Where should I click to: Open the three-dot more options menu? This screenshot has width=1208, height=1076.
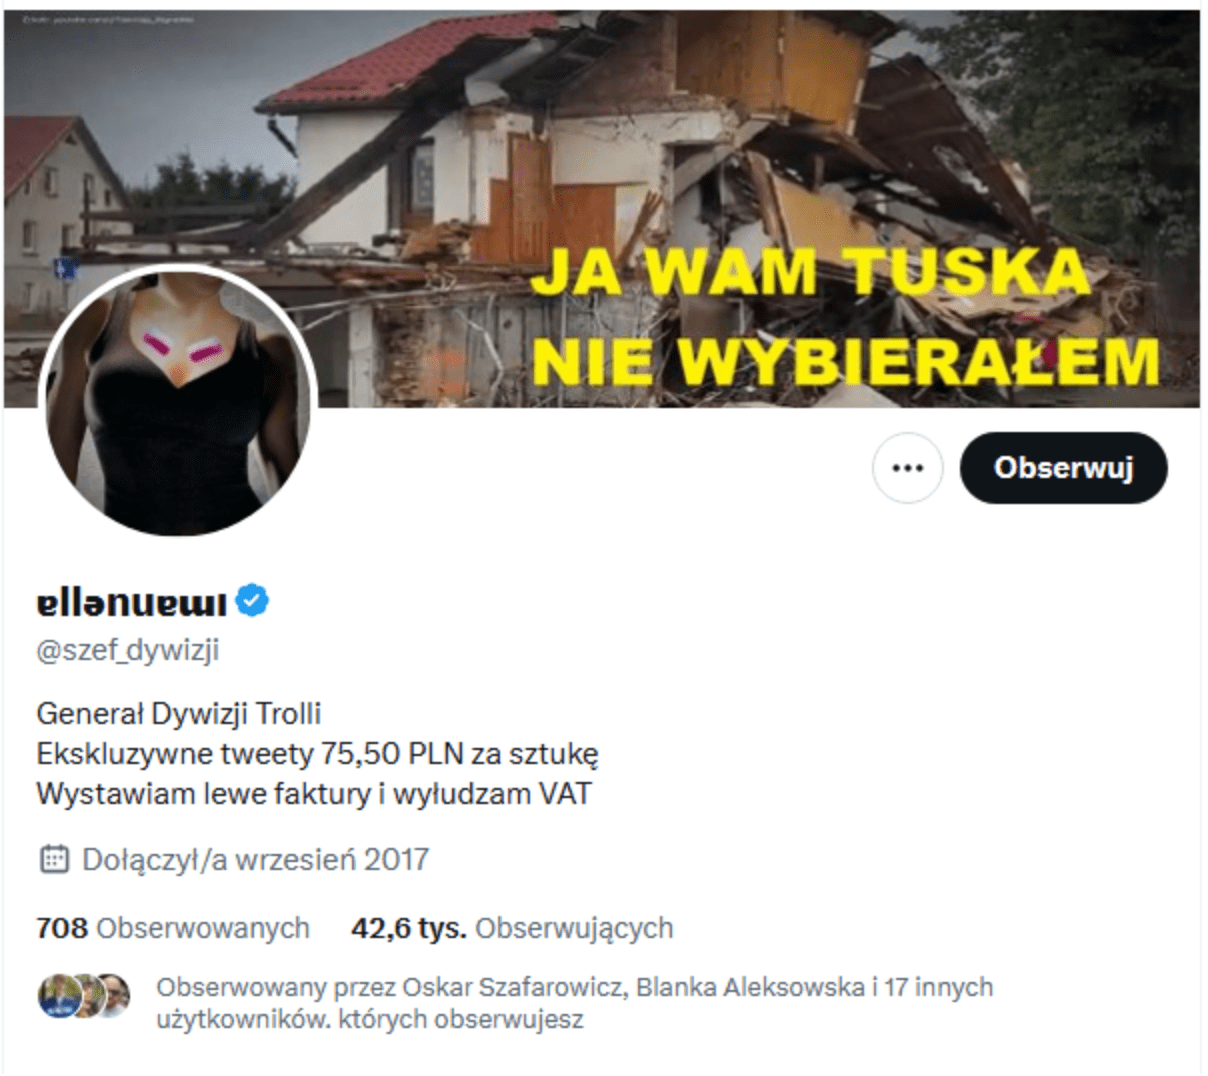click(907, 468)
